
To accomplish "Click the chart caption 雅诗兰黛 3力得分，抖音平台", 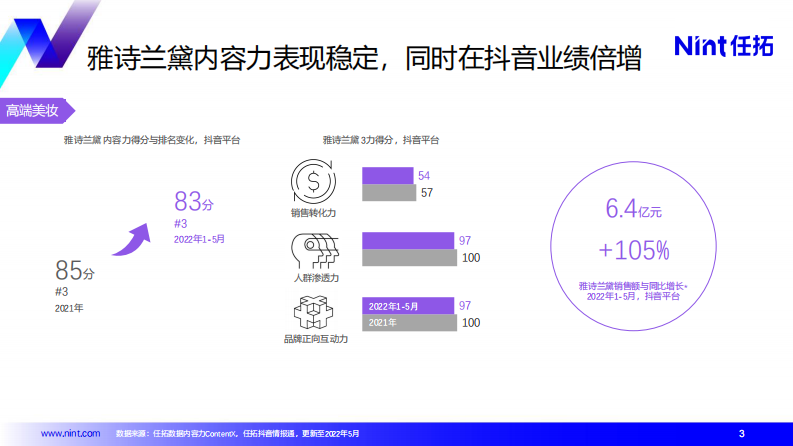I will pos(381,140).
